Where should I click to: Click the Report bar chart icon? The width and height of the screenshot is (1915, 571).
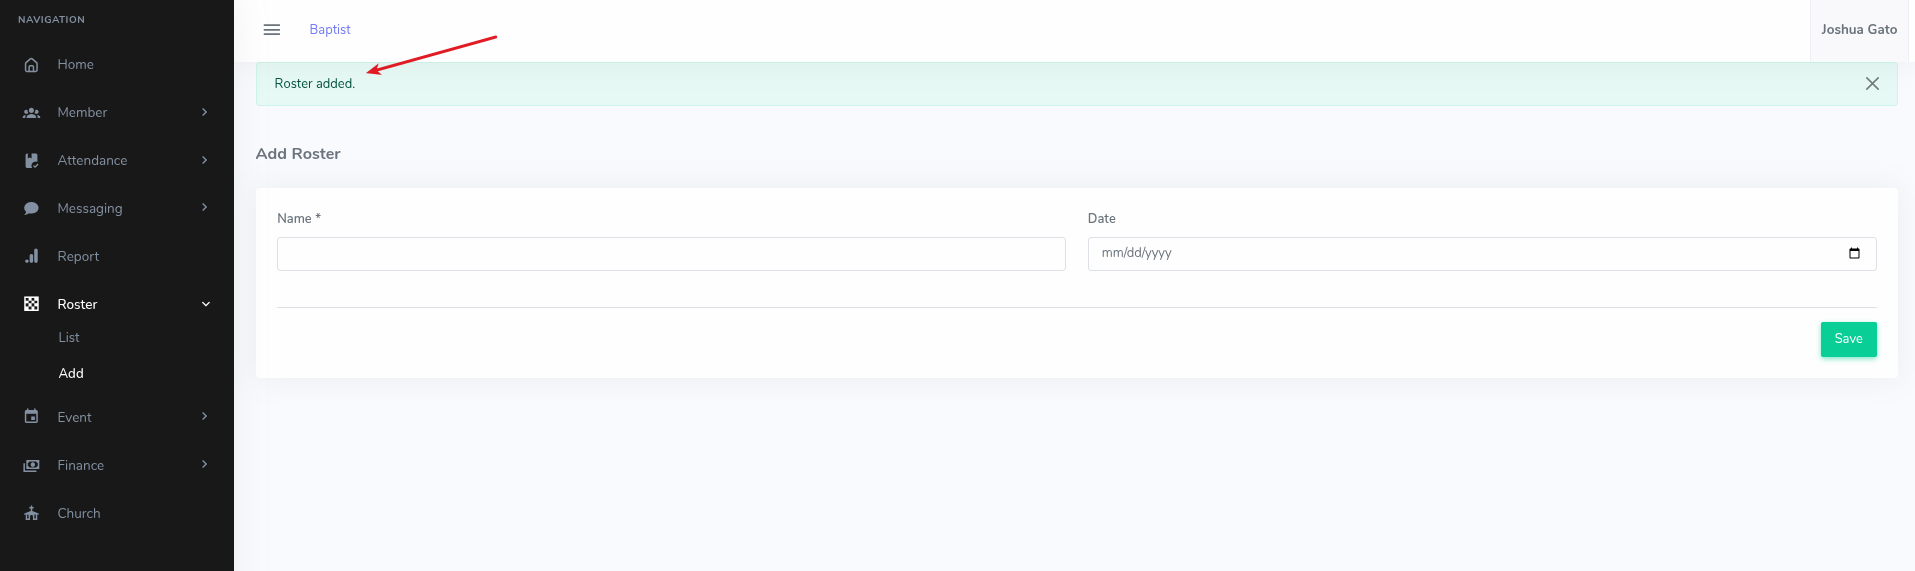tap(31, 257)
